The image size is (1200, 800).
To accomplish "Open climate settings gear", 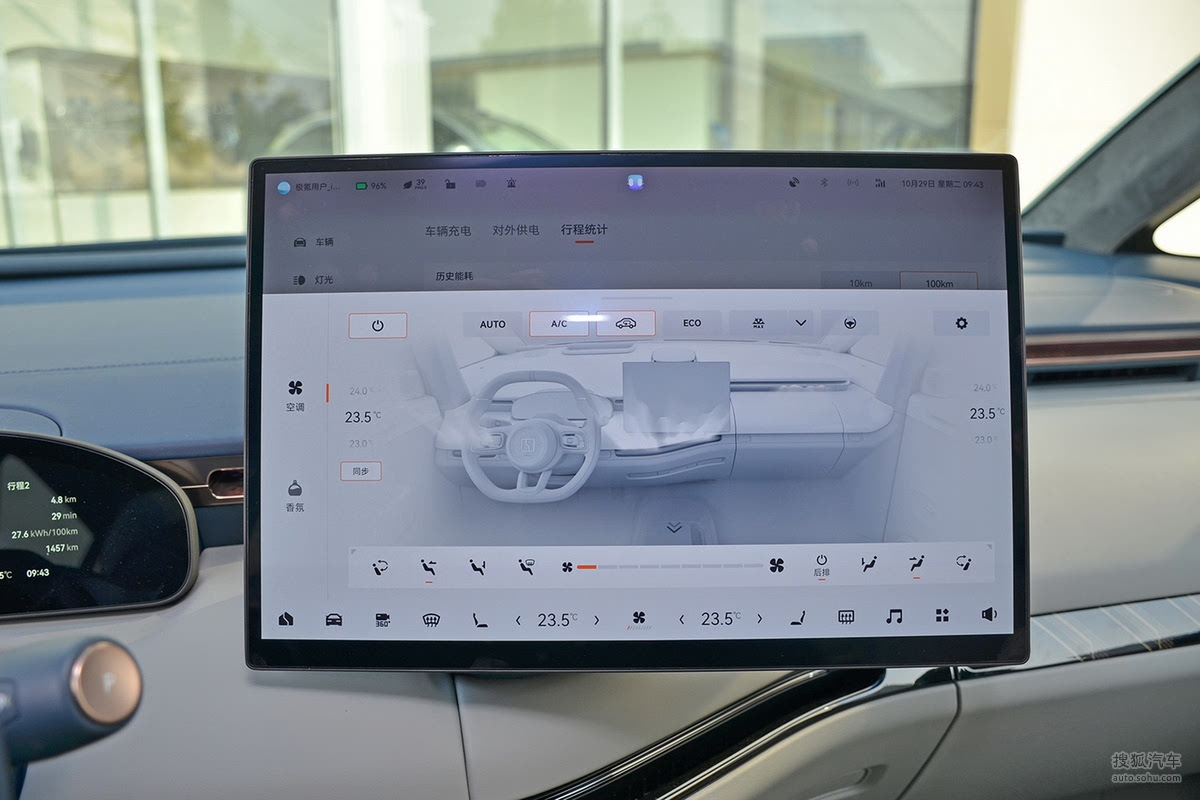I will point(961,323).
